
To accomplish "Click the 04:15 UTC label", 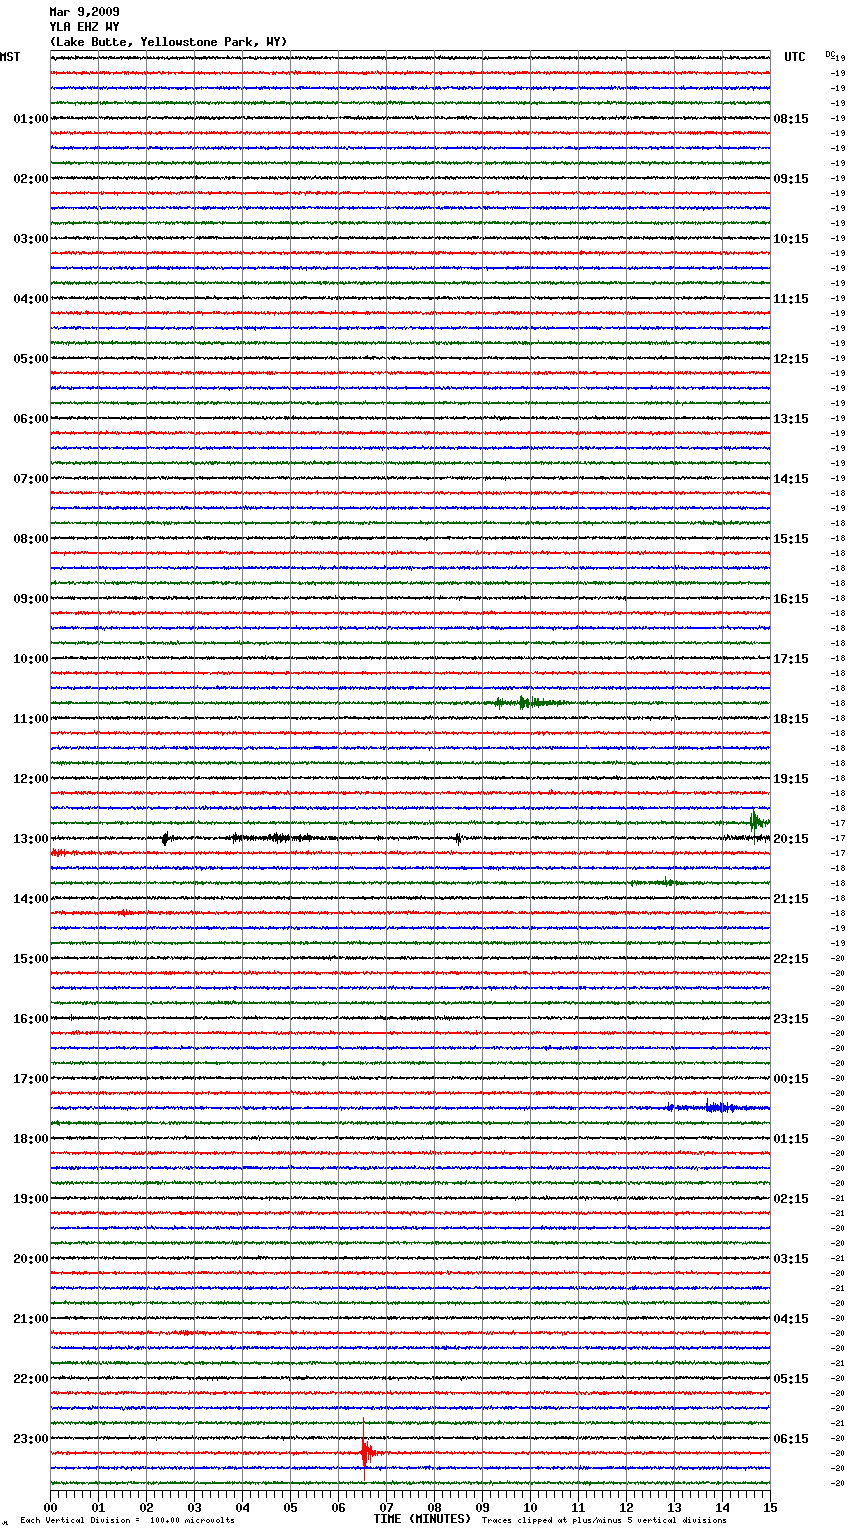I will coord(791,1319).
